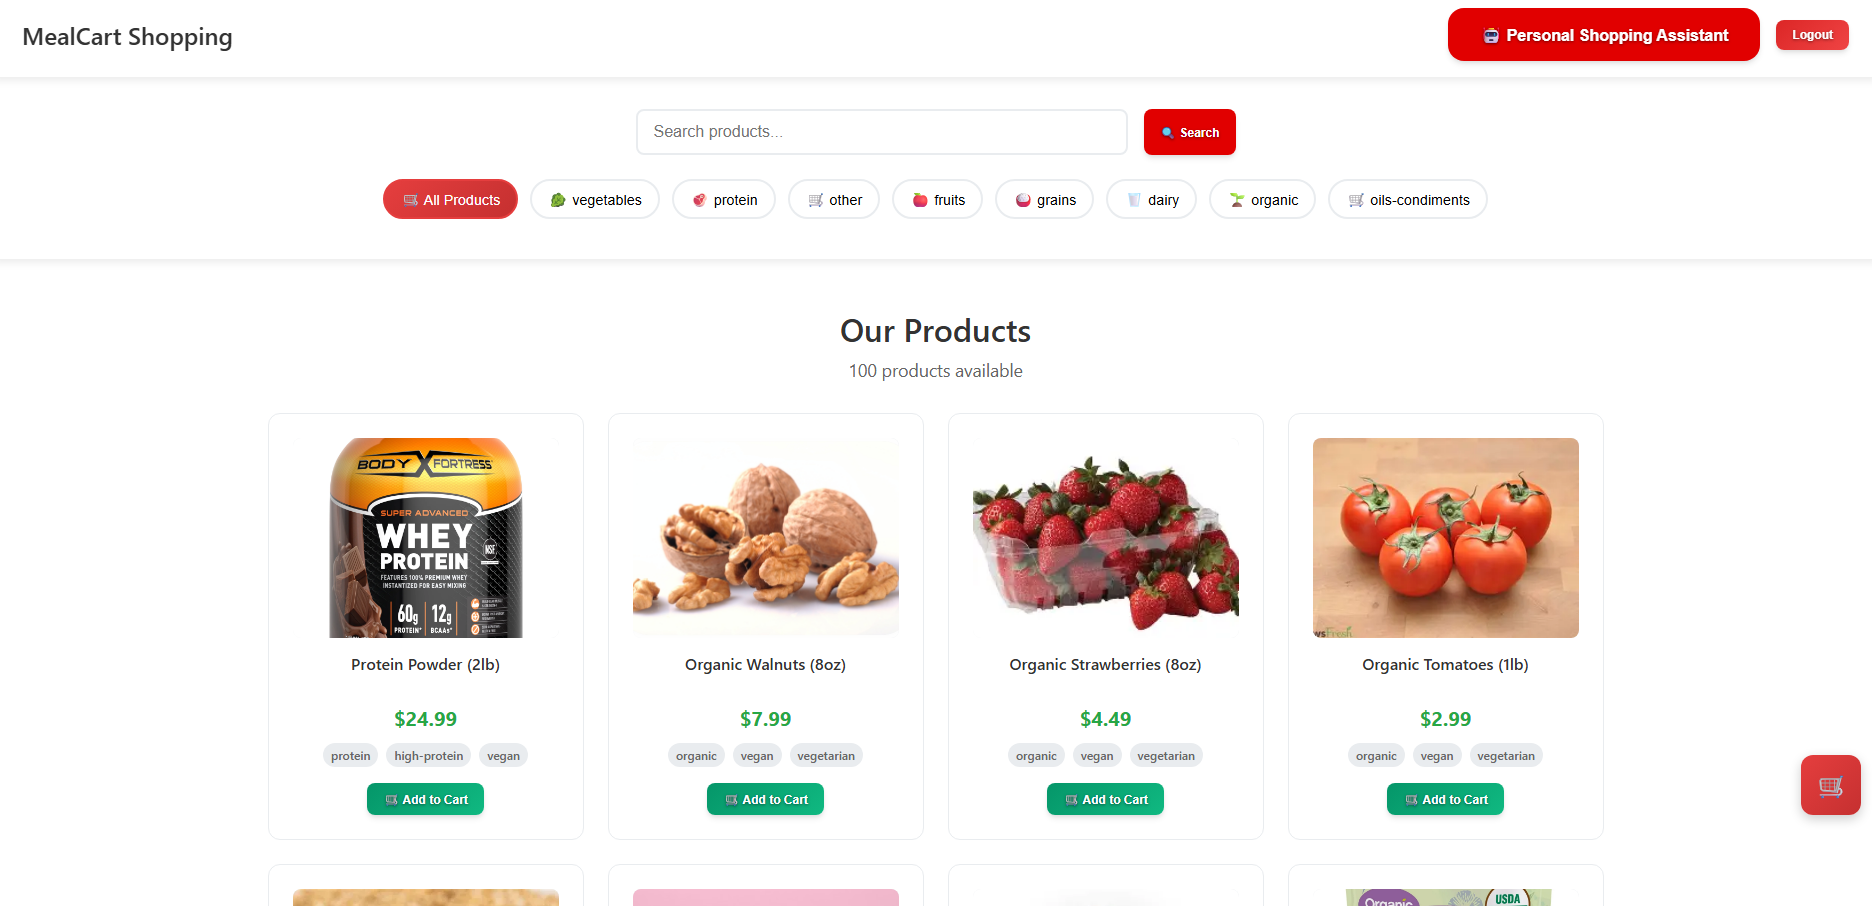Open the floating shopping cart icon
1872x906 pixels.
pos(1830,785)
